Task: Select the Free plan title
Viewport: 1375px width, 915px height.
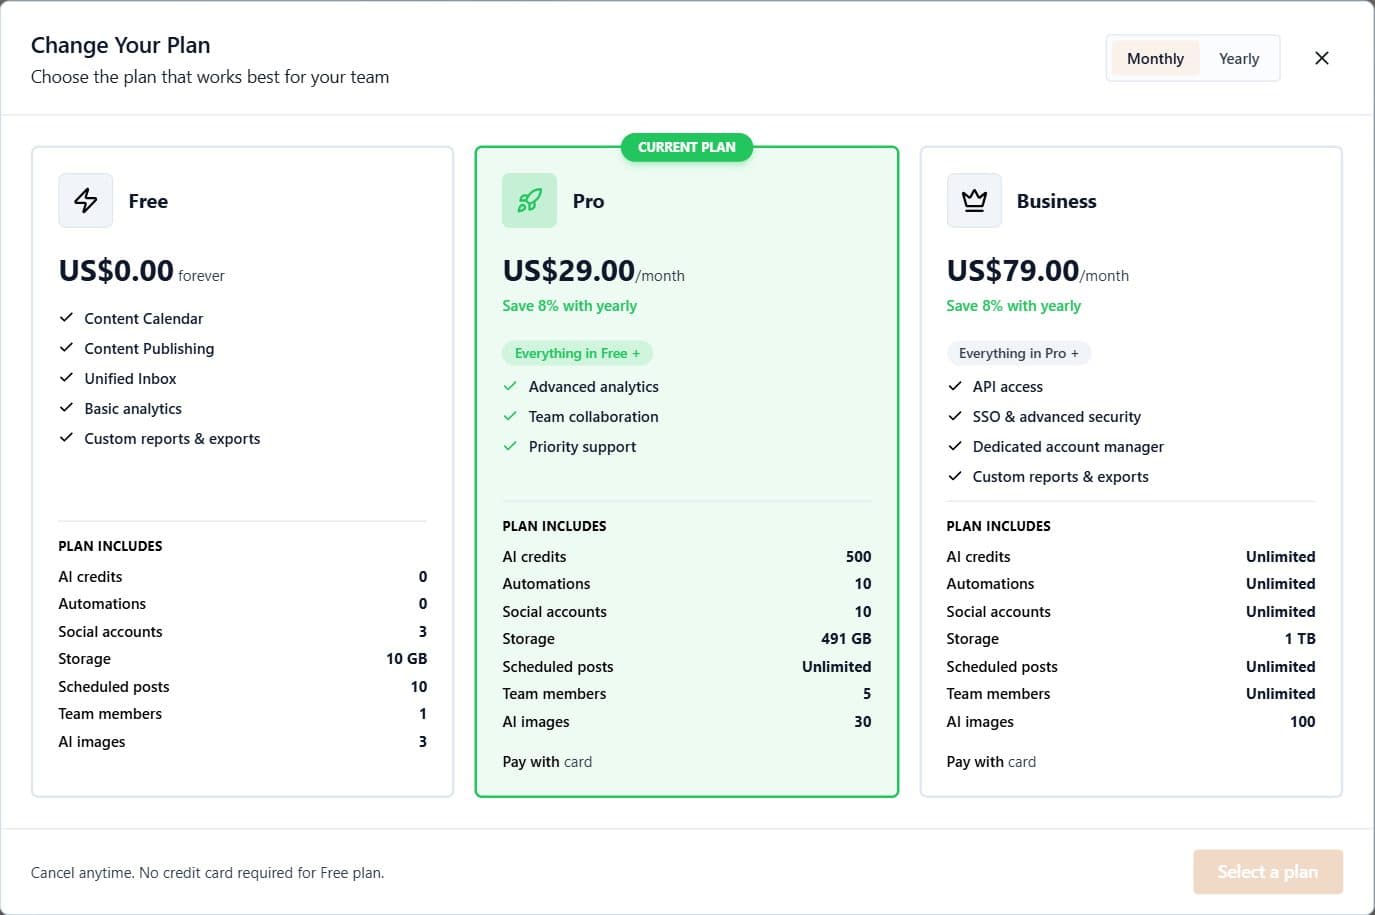Action: point(148,201)
